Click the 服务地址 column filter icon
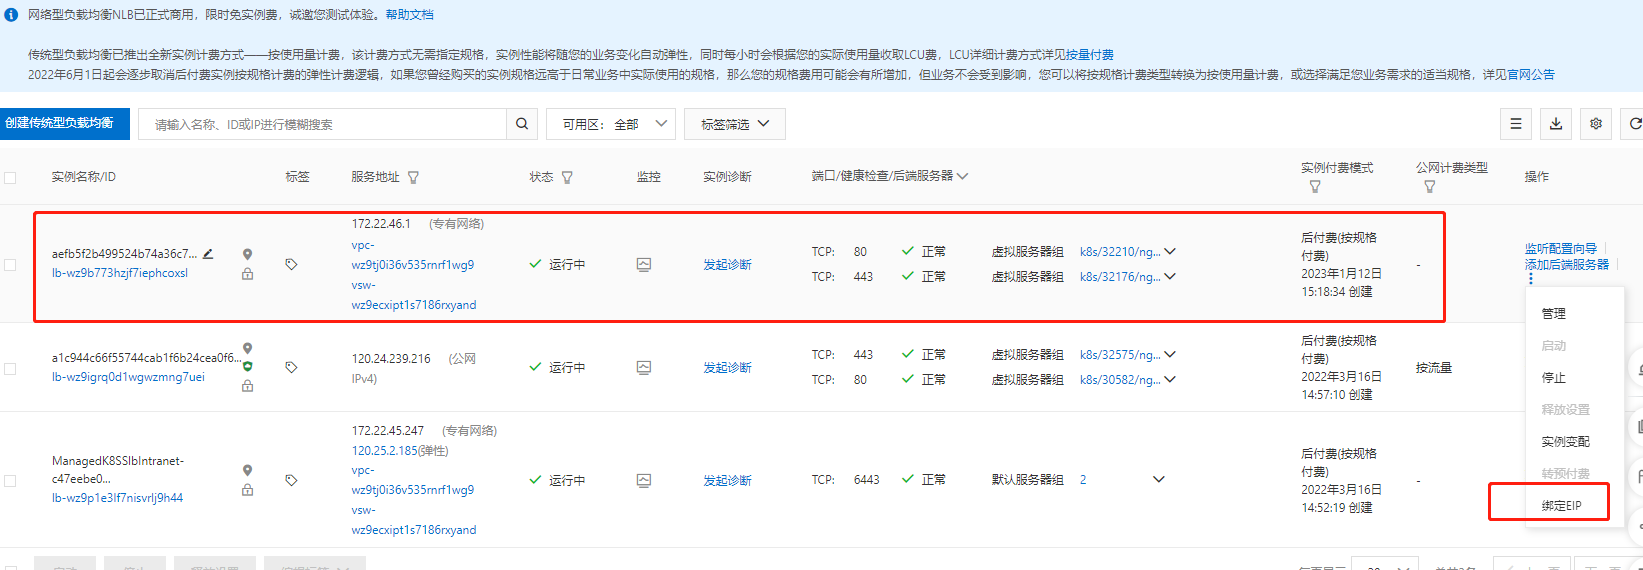This screenshot has width=1643, height=570. (x=413, y=177)
